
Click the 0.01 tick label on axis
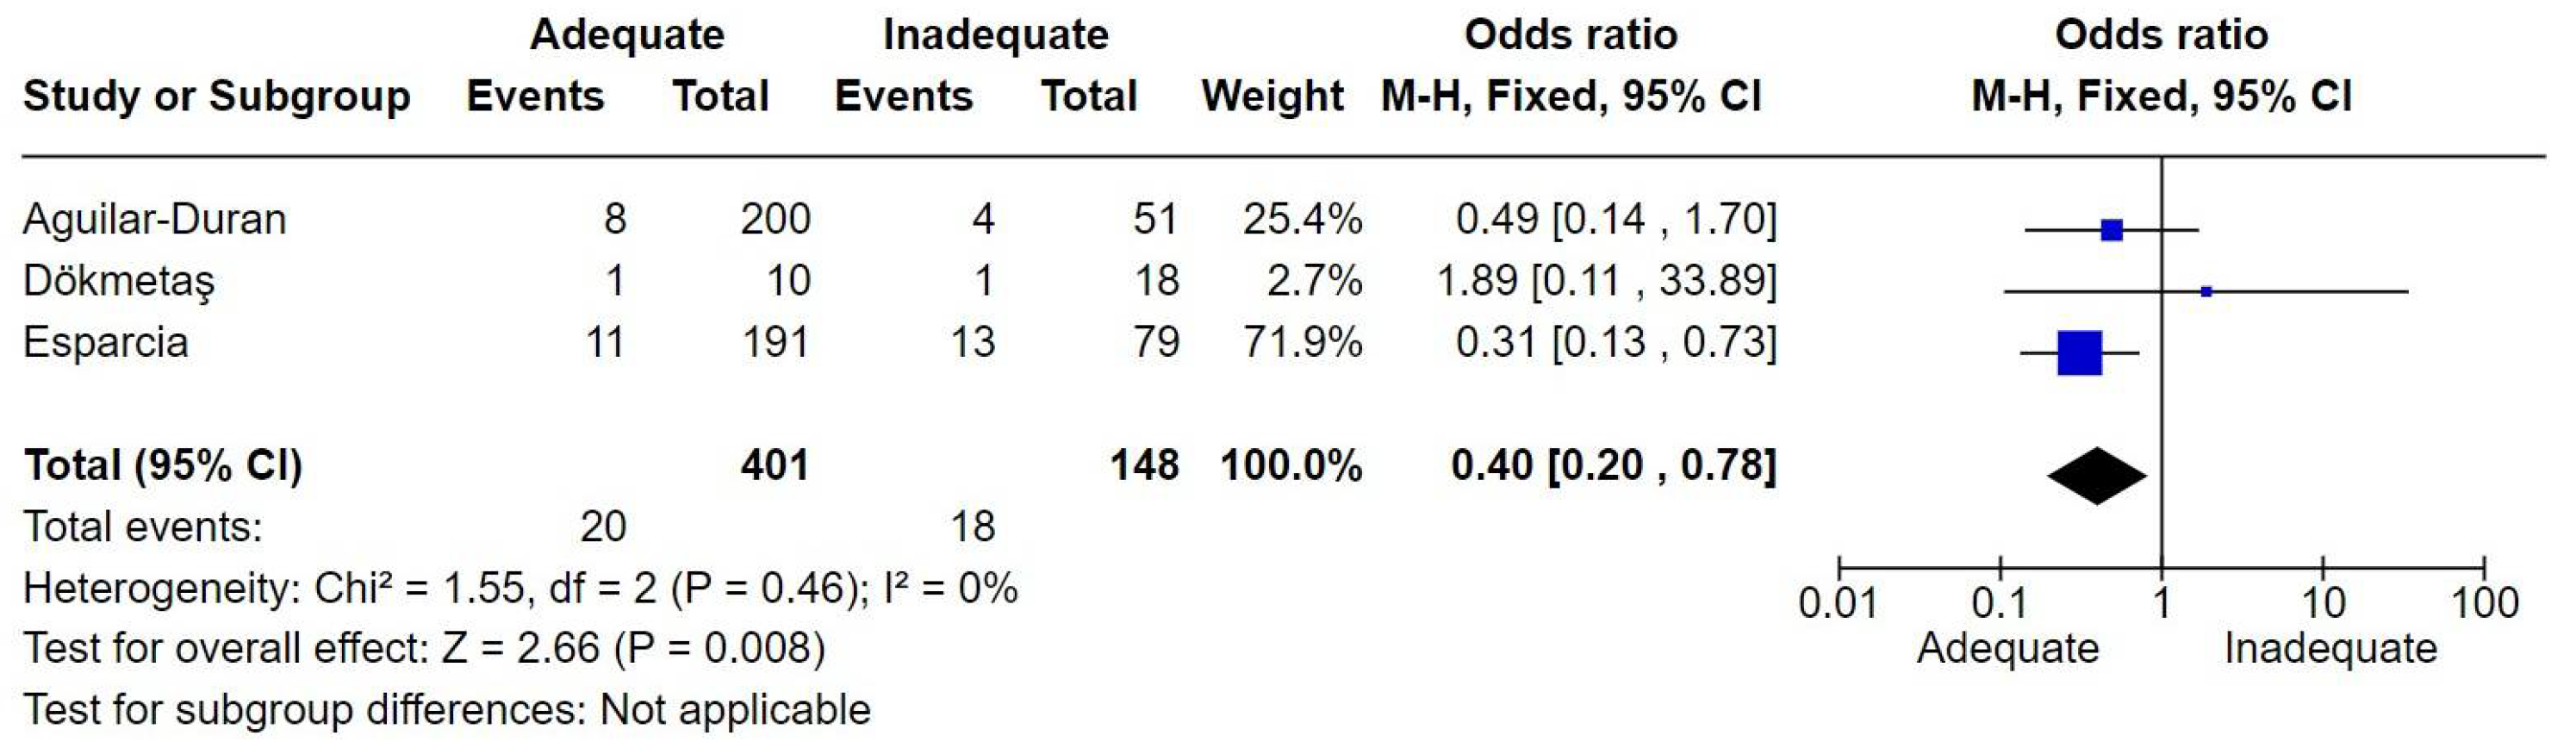pyautogui.click(x=1838, y=604)
